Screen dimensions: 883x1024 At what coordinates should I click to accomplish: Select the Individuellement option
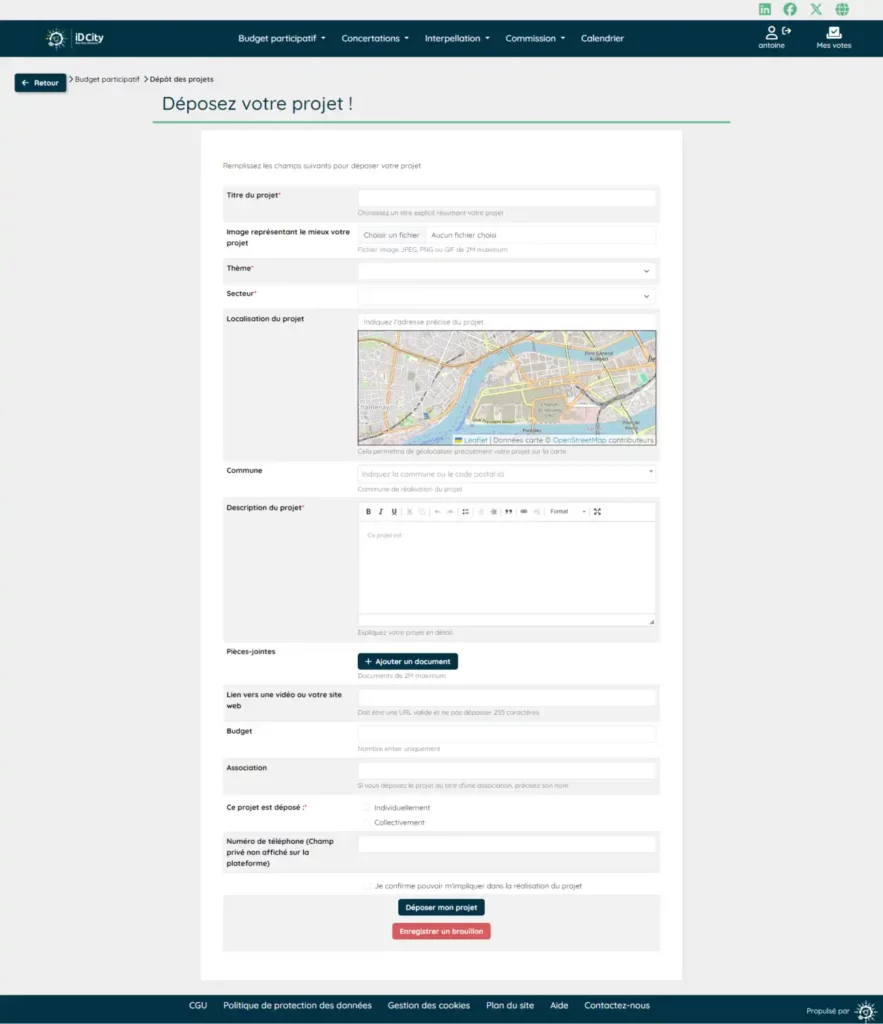[367, 808]
